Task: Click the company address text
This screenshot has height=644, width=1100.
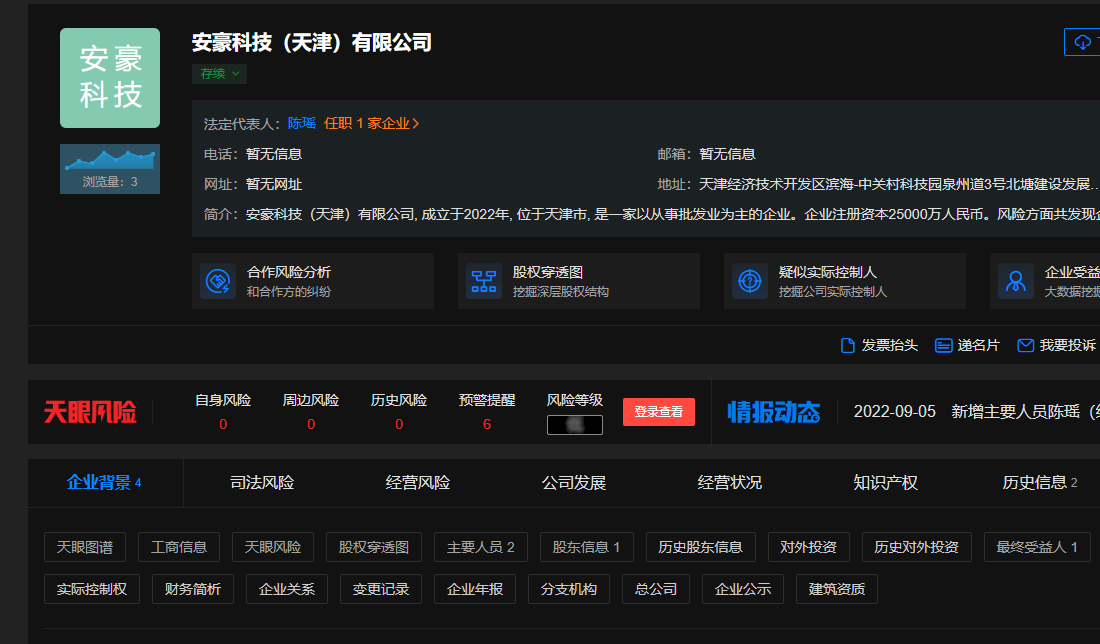Action: (x=898, y=185)
